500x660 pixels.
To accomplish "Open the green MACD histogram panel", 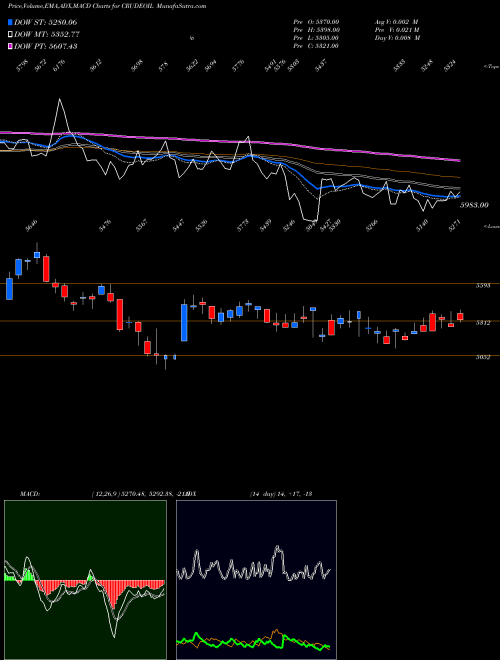I will point(85,580).
